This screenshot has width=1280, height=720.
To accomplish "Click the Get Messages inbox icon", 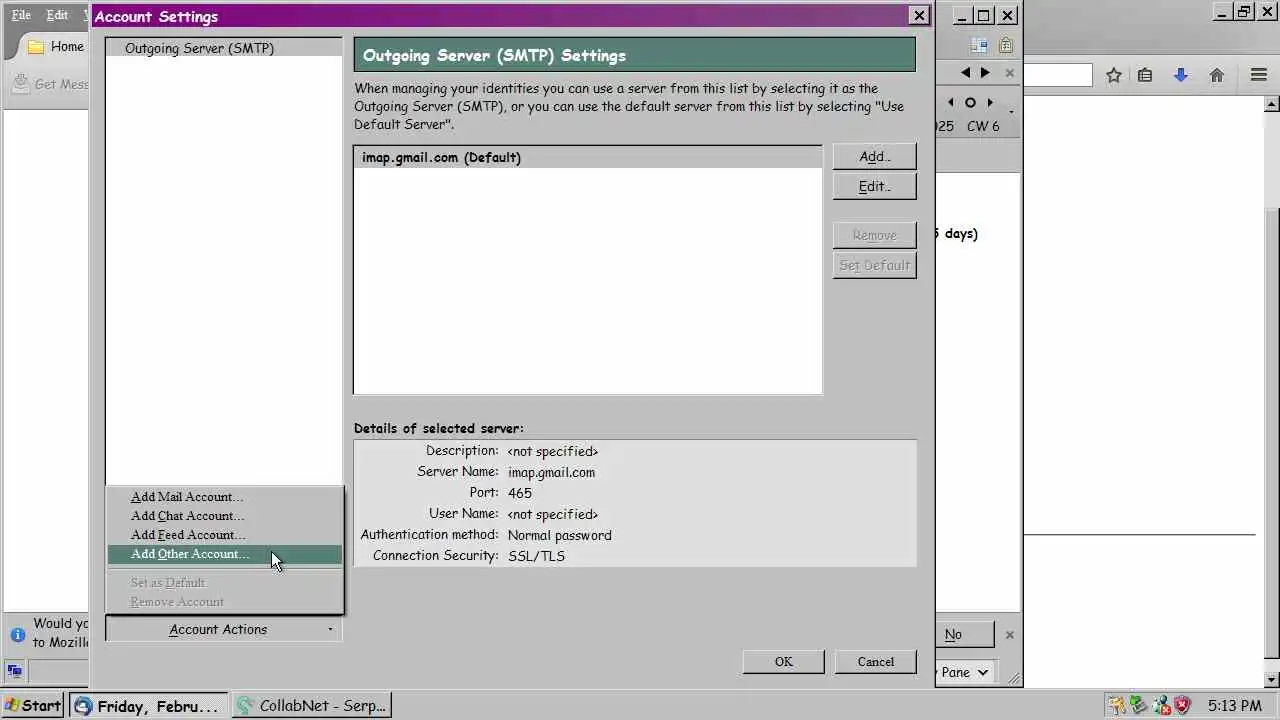I will (x=21, y=84).
